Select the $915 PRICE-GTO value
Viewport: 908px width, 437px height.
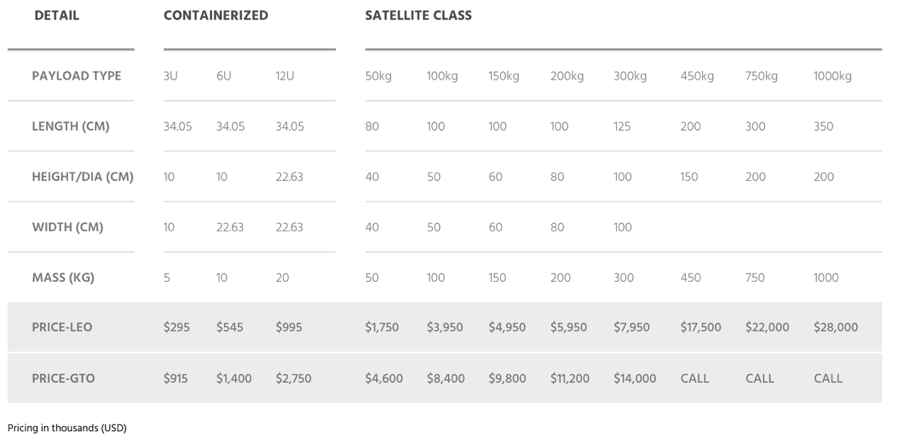point(176,379)
